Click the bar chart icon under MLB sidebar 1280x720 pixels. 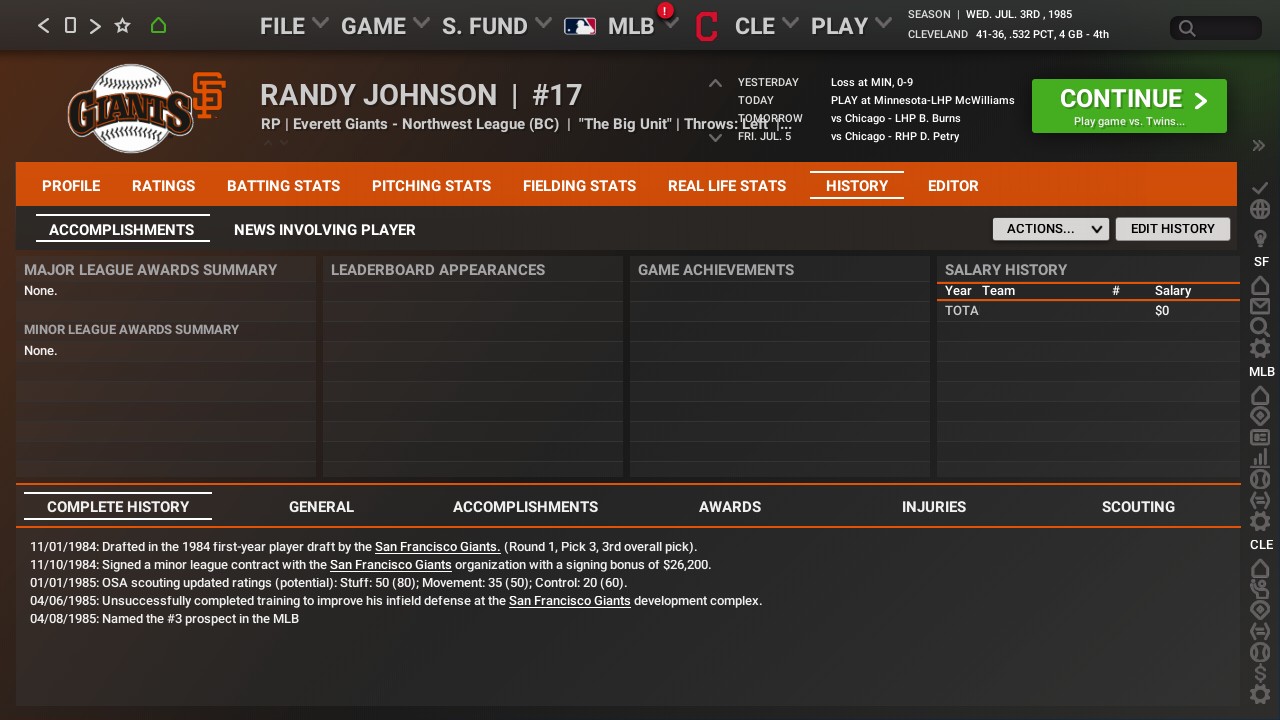click(1260, 458)
